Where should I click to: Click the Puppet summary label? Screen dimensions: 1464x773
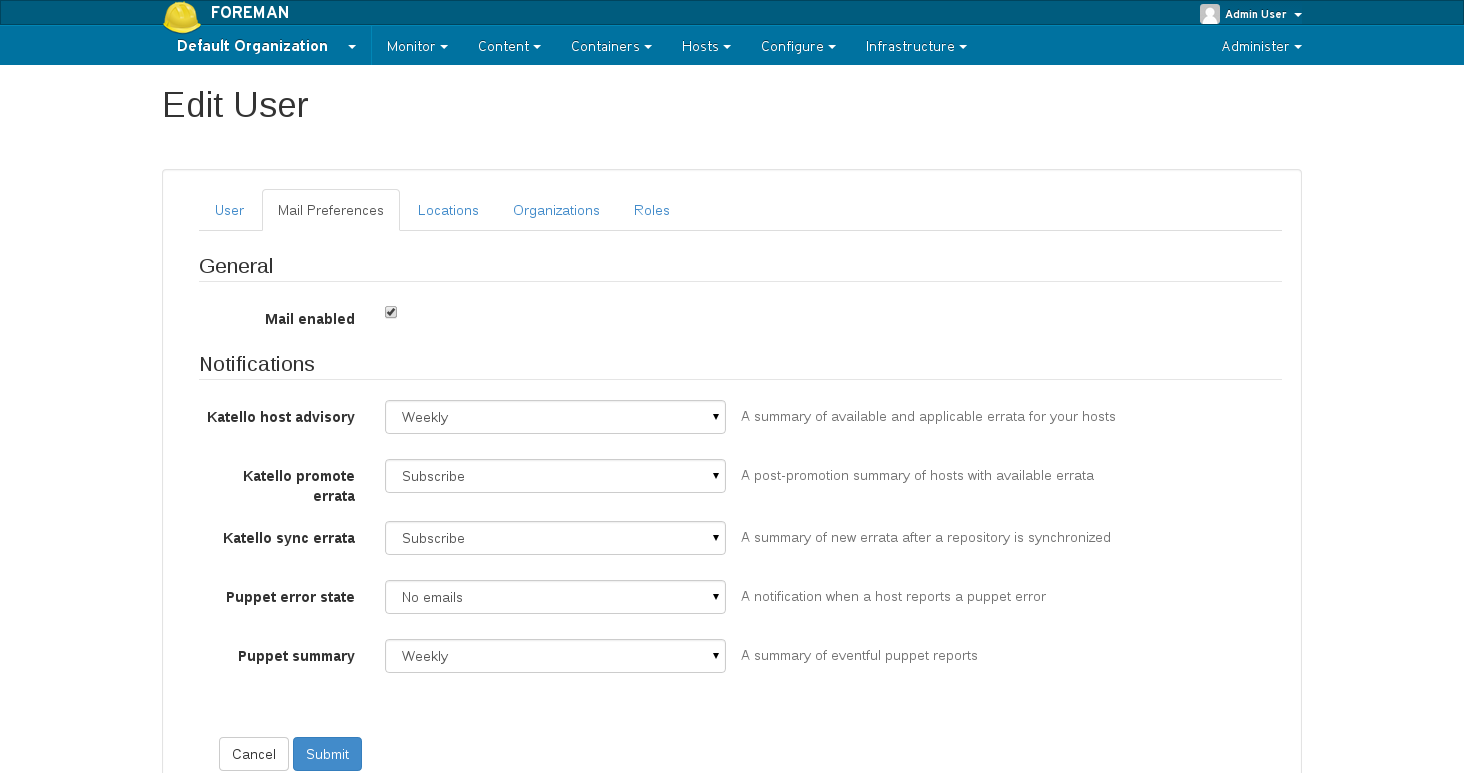pos(296,656)
